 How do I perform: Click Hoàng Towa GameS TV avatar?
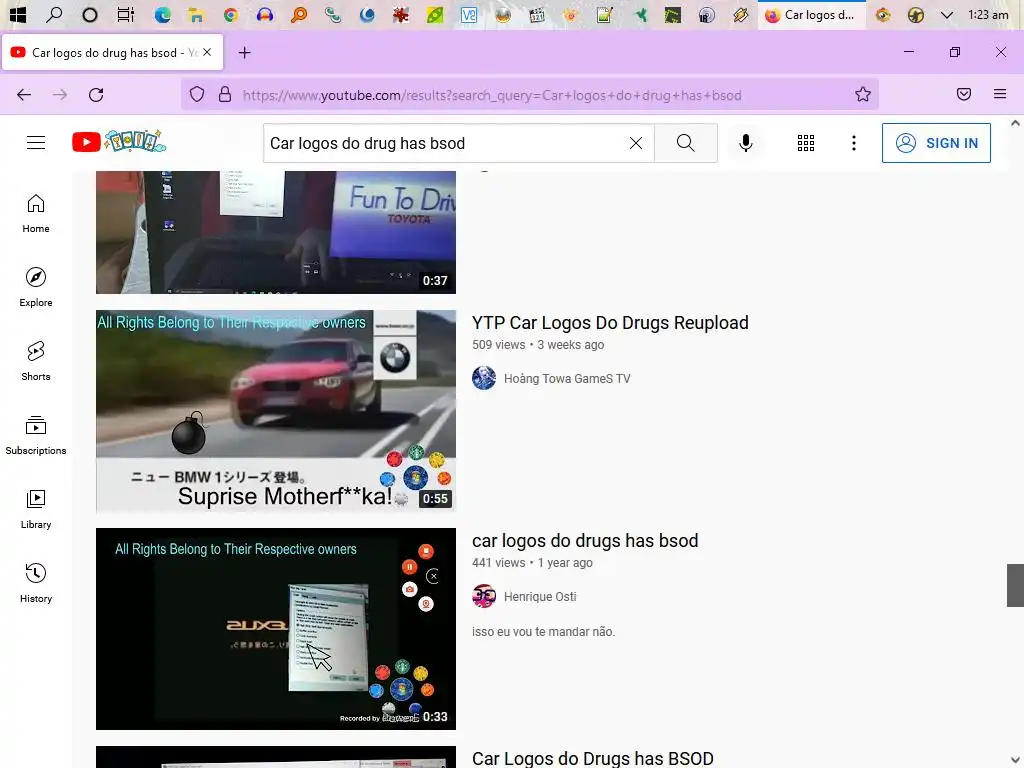coord(484,378)
